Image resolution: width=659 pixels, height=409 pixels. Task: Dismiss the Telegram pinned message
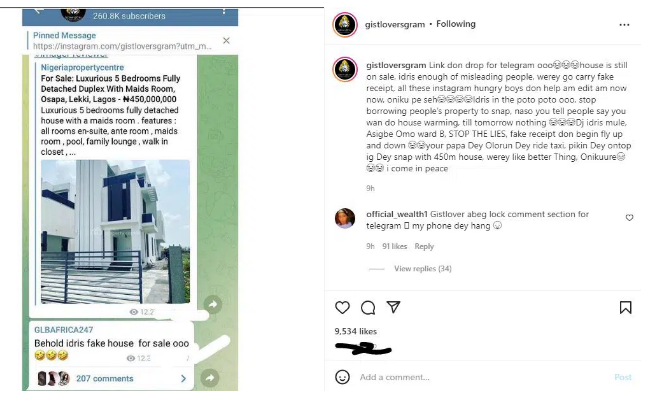click(226, 40)
